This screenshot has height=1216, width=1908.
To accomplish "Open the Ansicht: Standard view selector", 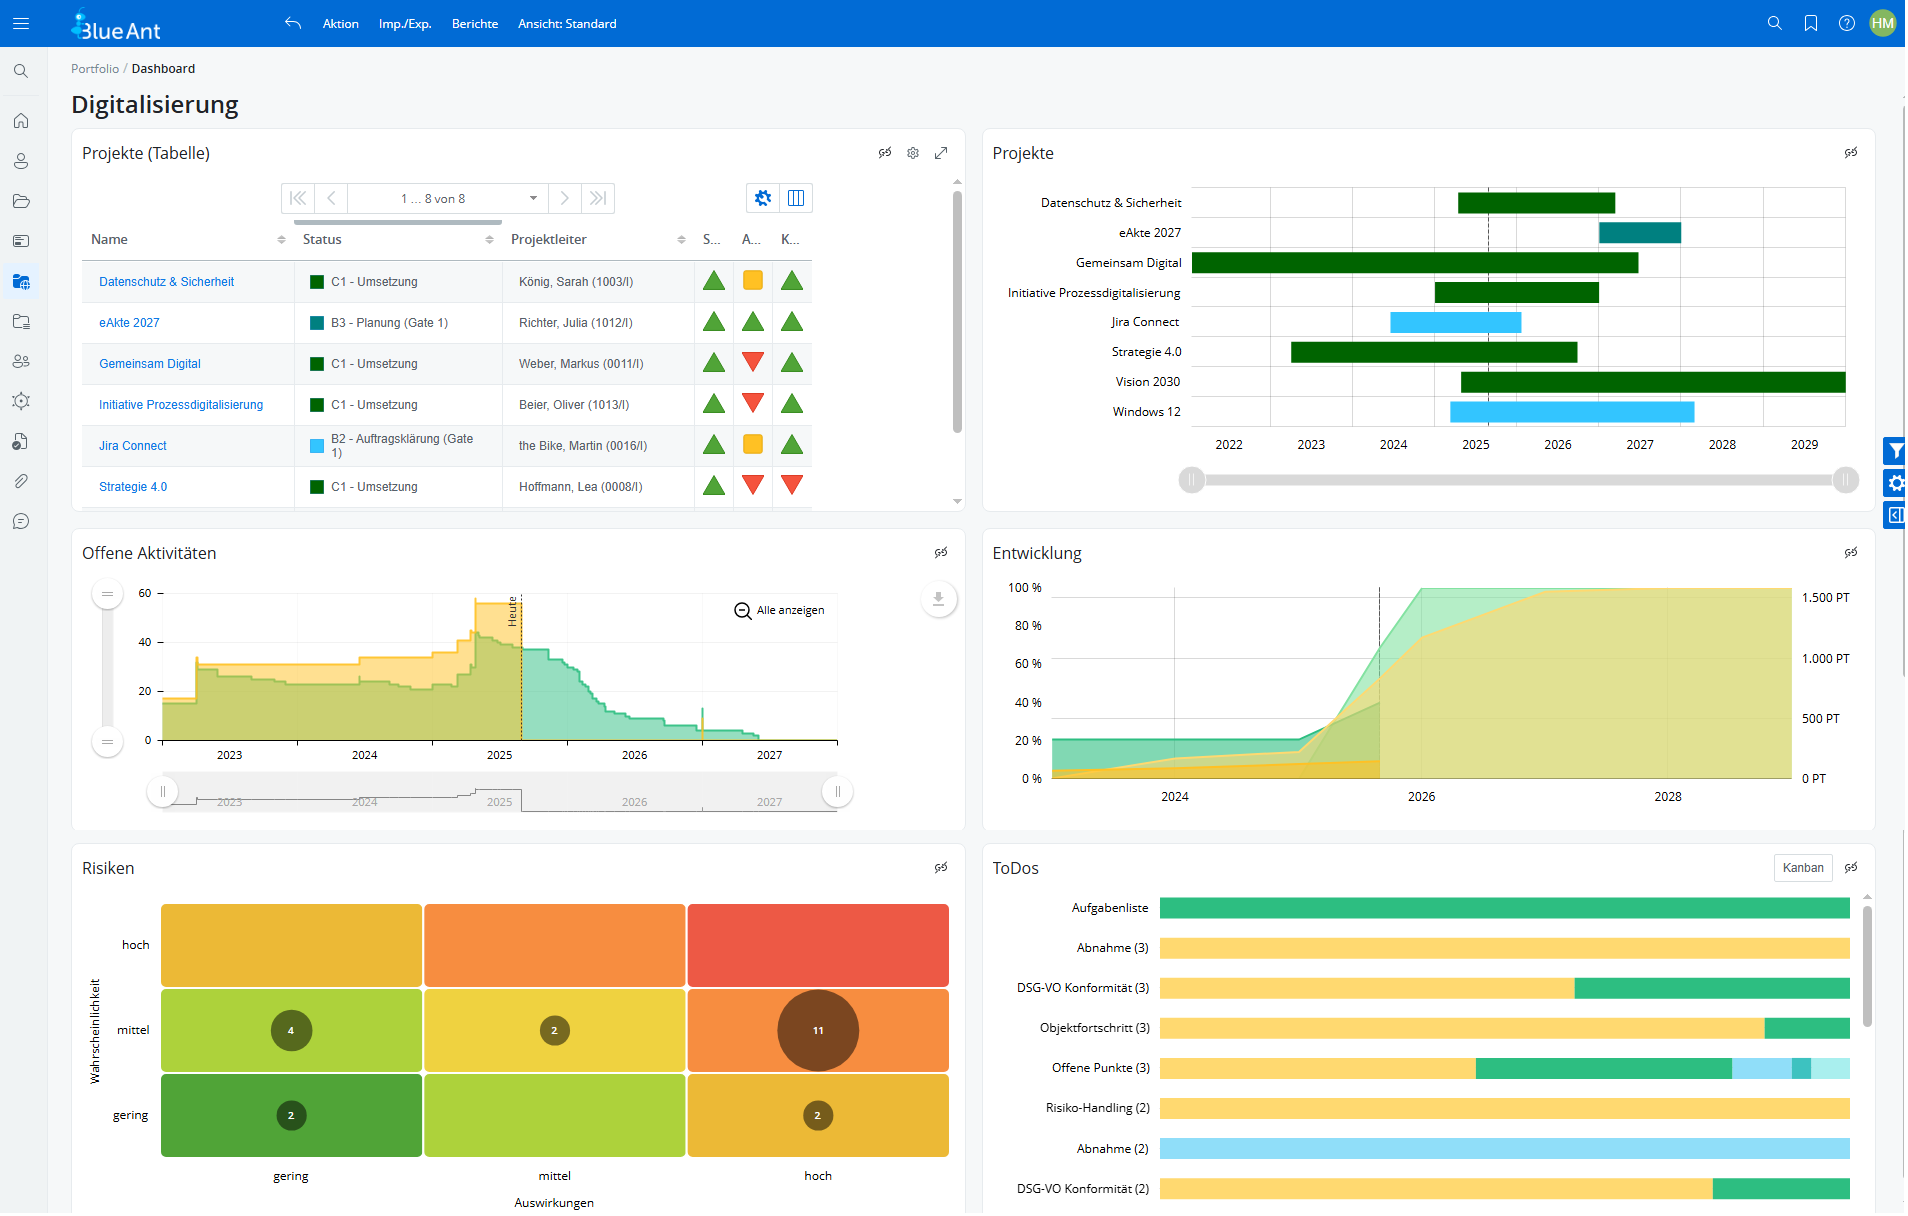I will point(567,23).
